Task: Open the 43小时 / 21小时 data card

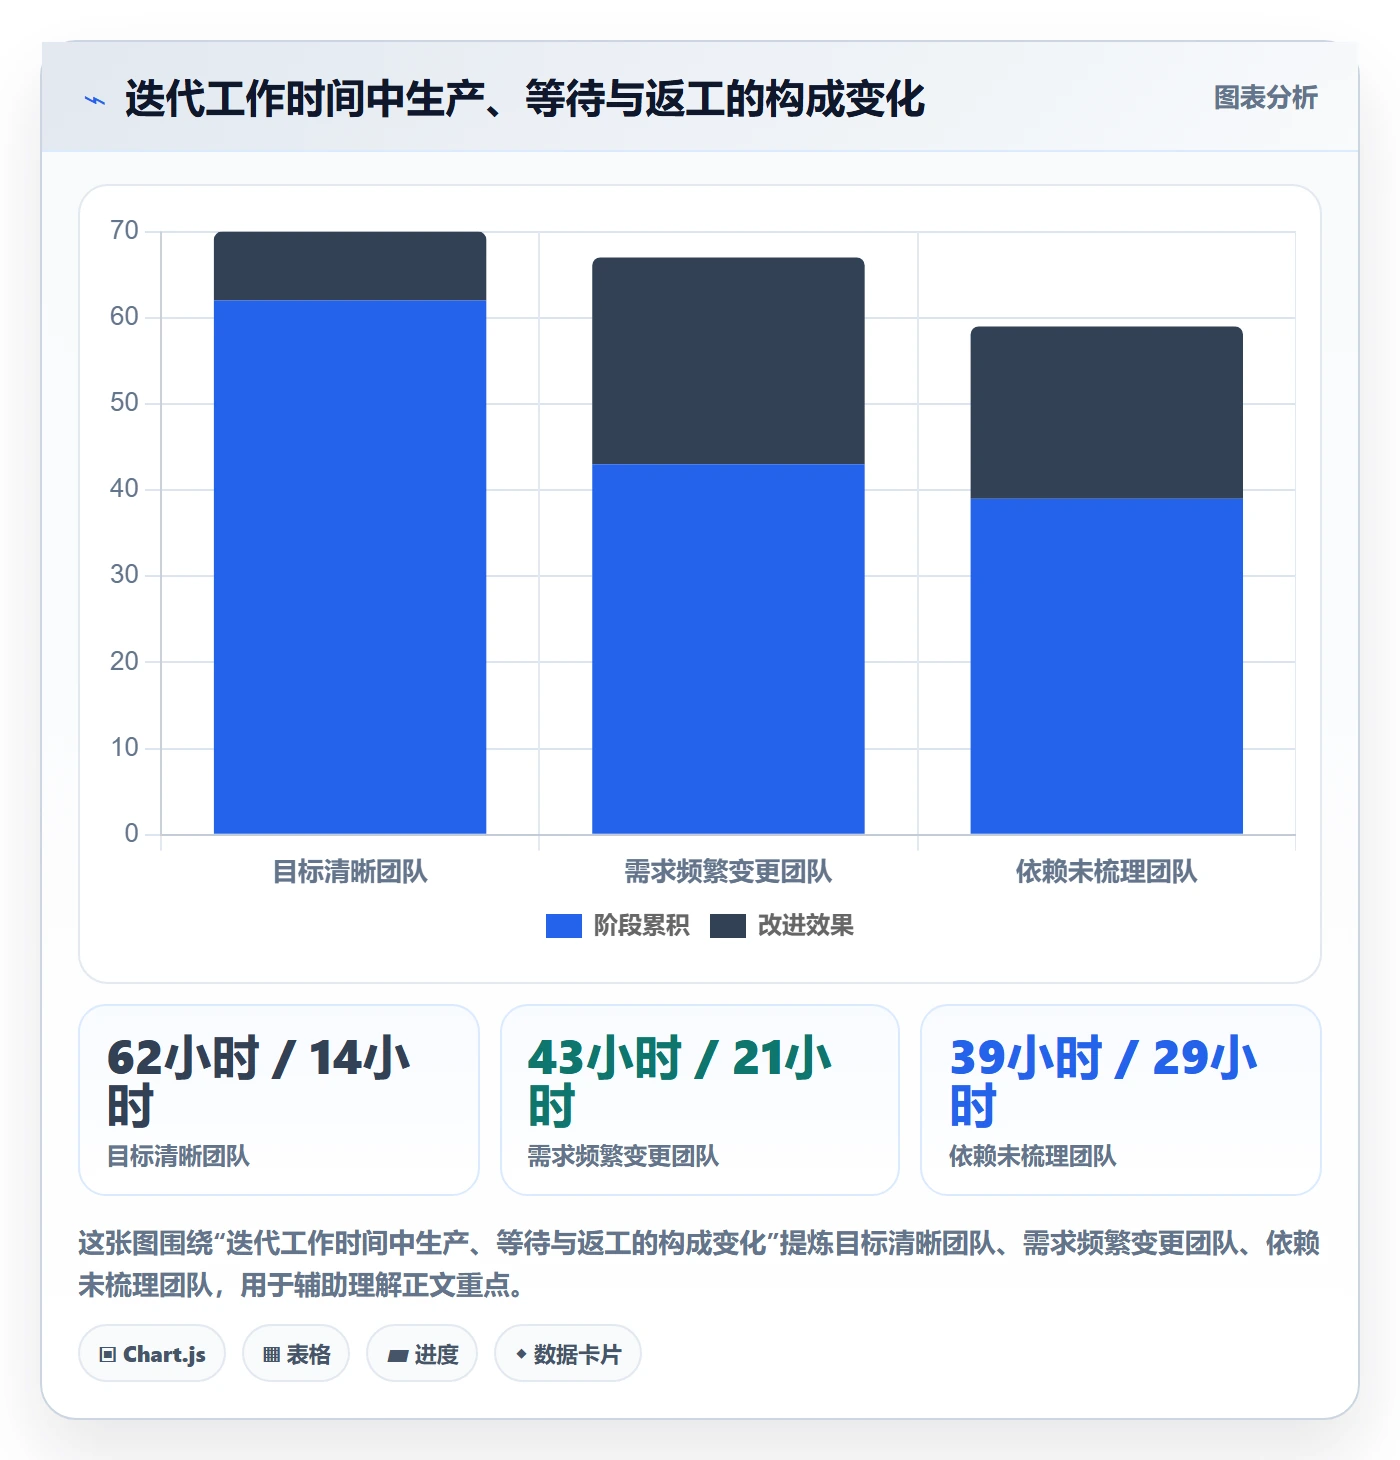Action: coord(700,1100)
